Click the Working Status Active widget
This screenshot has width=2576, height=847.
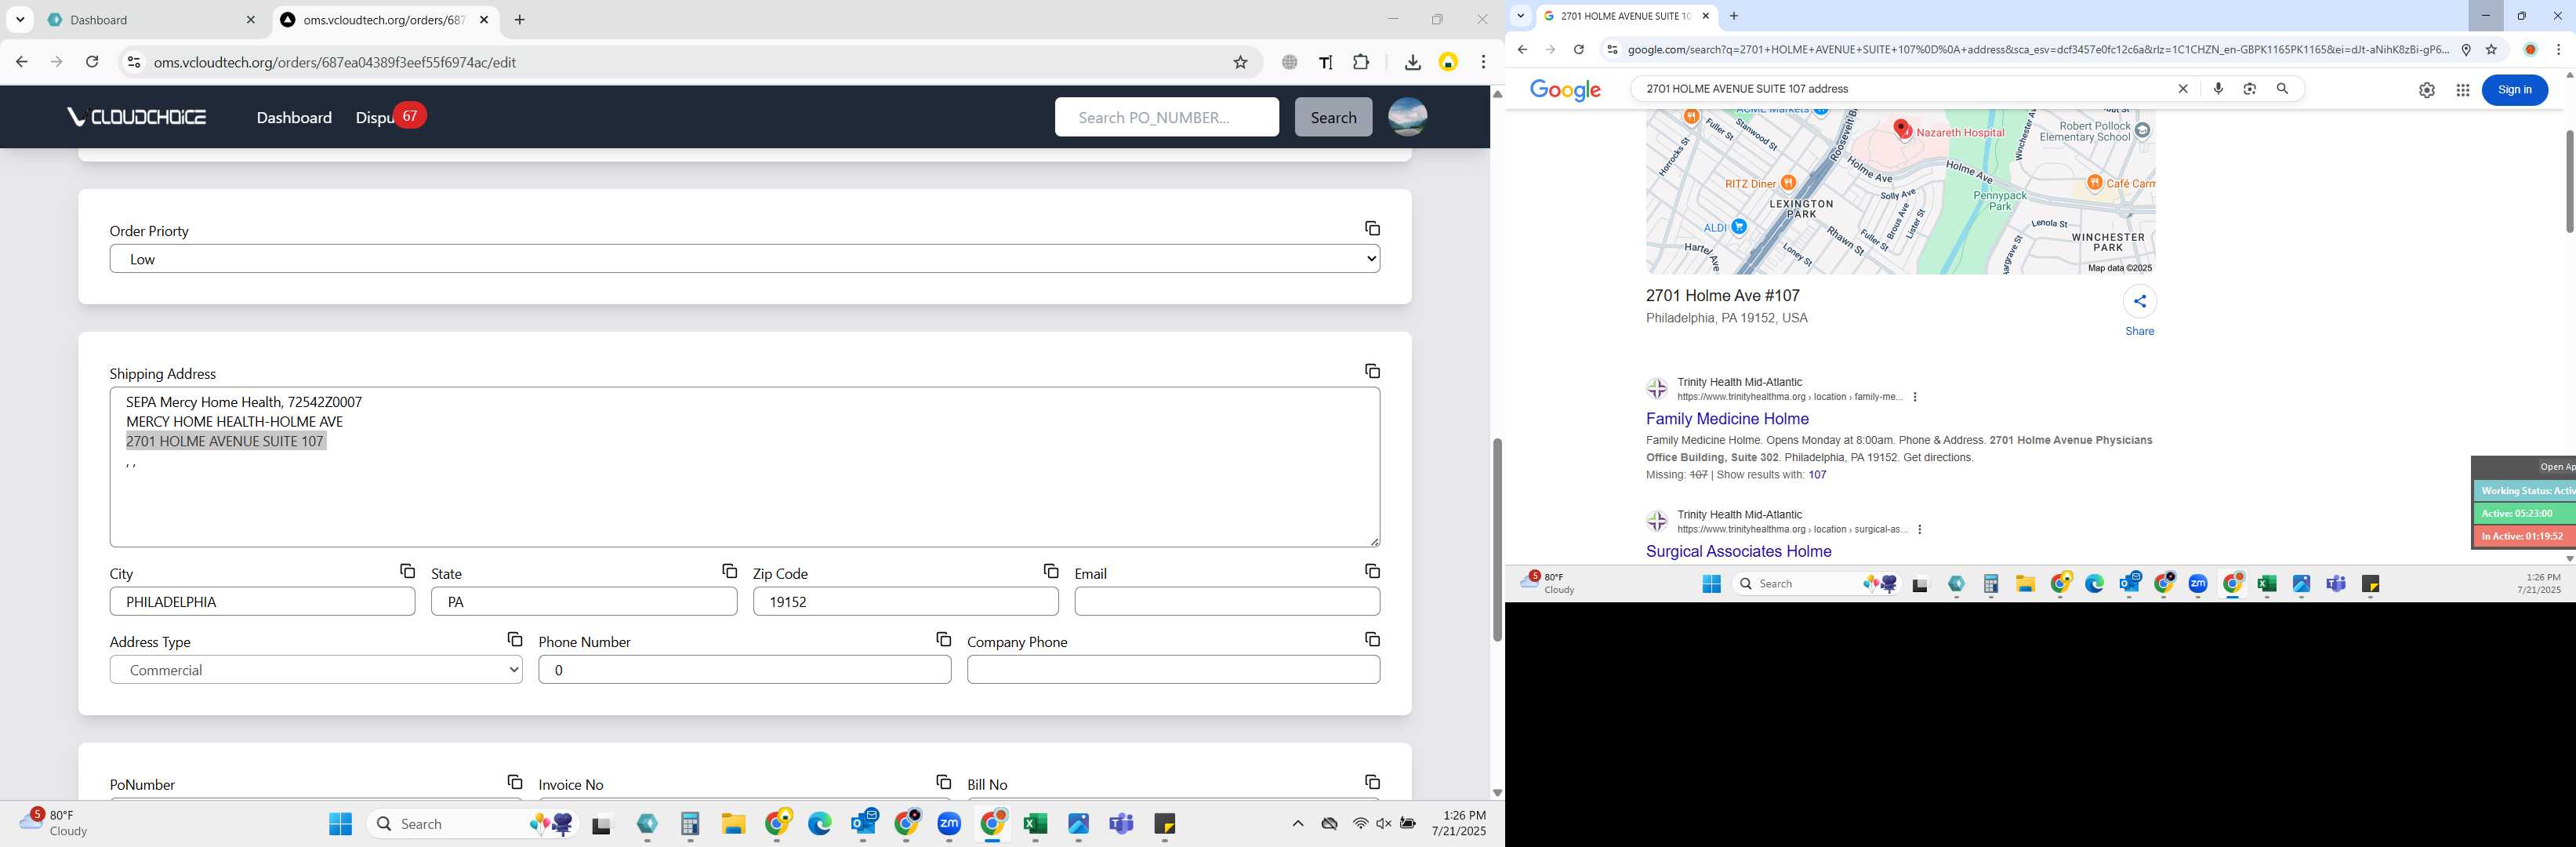pos(2524,491)
